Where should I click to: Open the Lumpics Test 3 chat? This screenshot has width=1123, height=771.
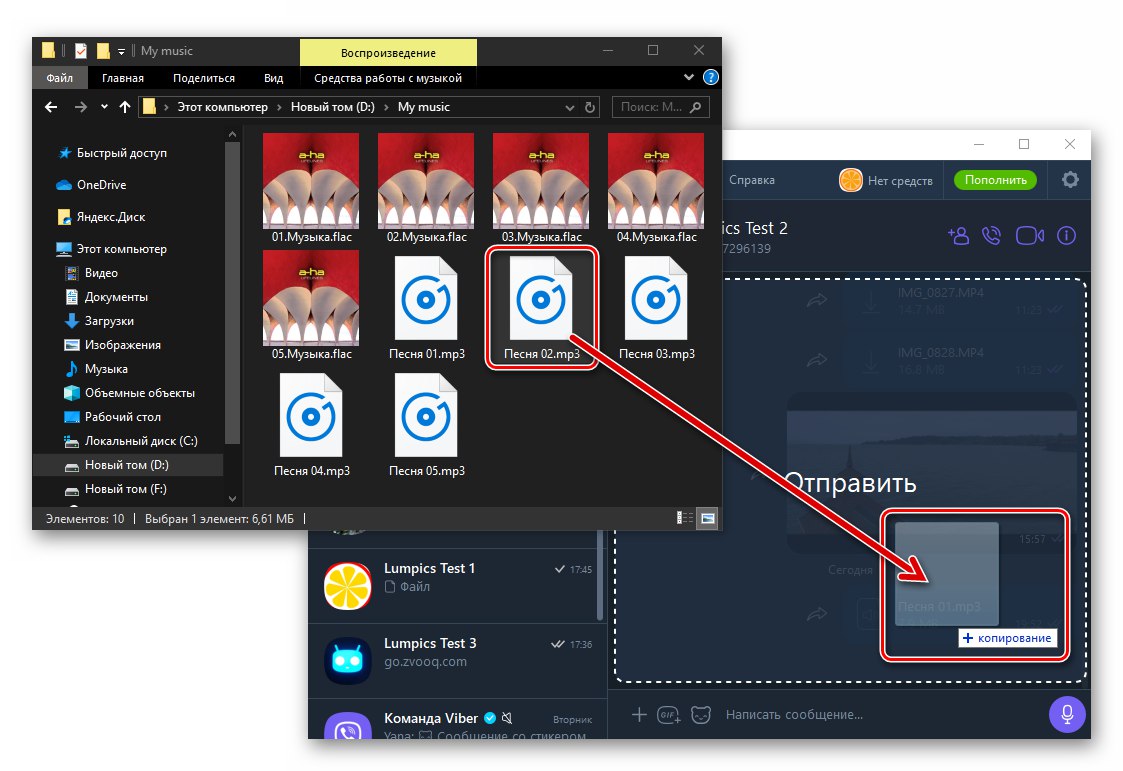457,661
